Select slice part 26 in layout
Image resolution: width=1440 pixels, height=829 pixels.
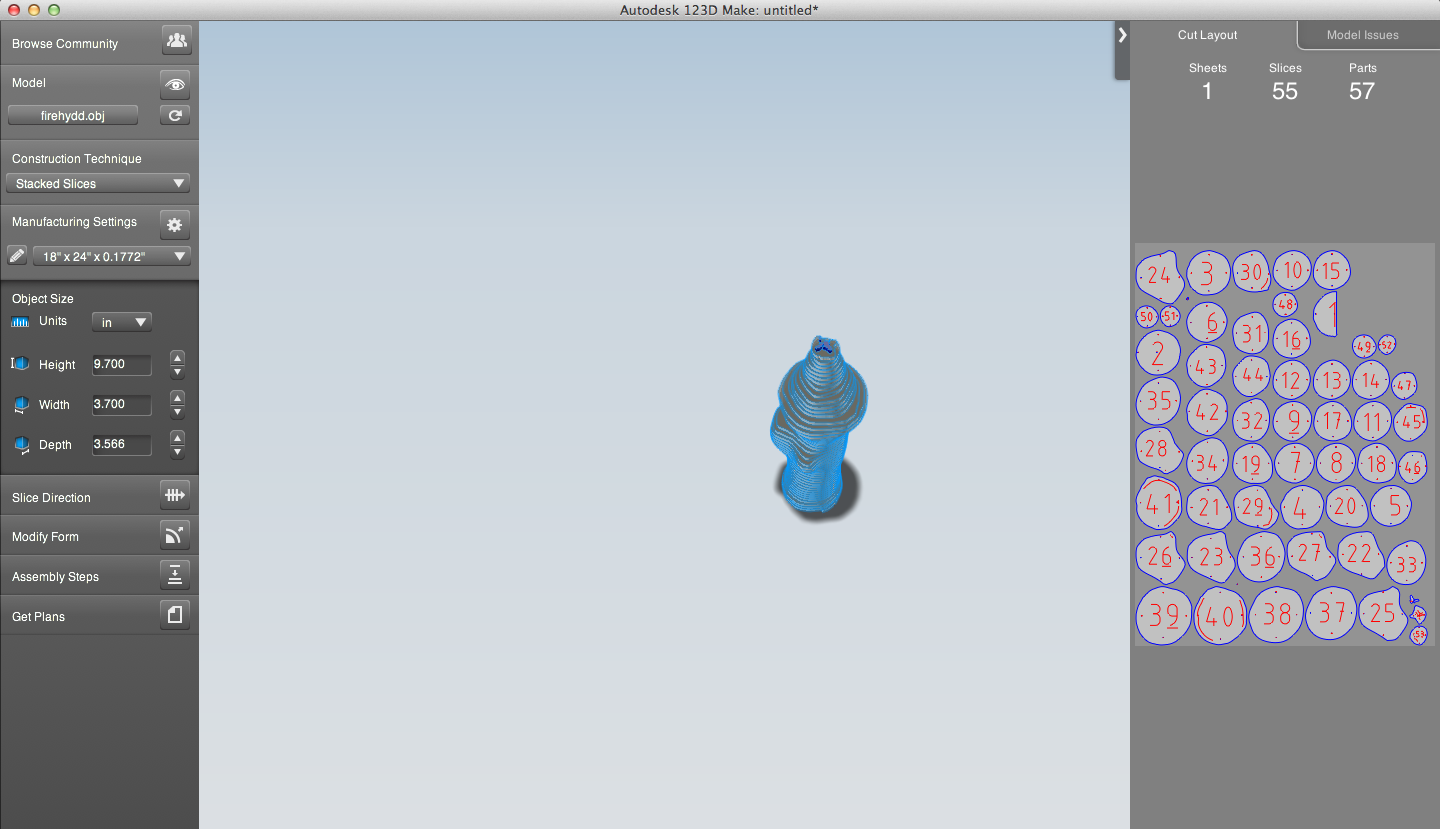[x=1160, y=557]
